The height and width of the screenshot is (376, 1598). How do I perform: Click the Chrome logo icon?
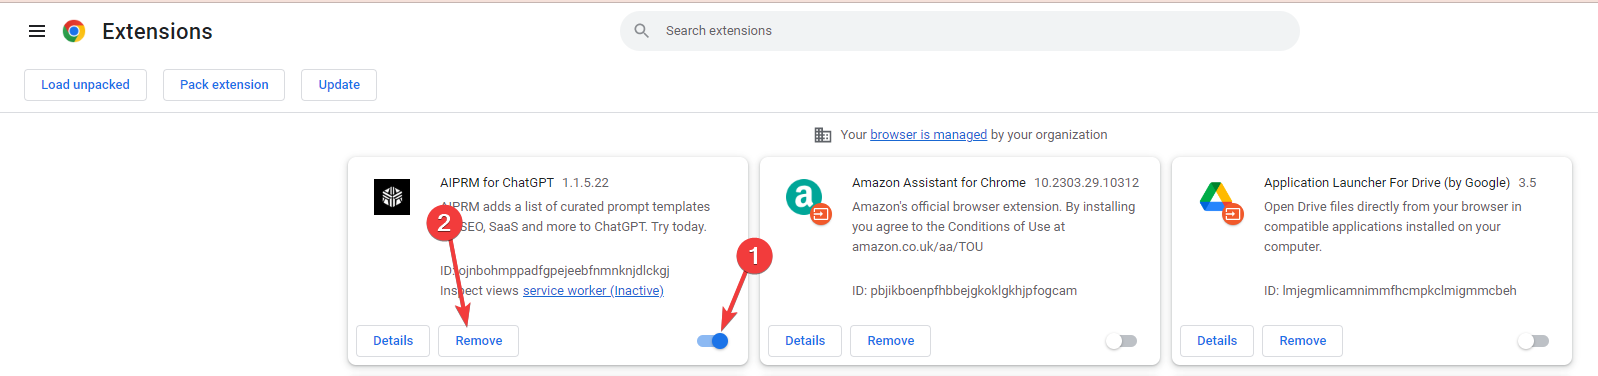74,31
